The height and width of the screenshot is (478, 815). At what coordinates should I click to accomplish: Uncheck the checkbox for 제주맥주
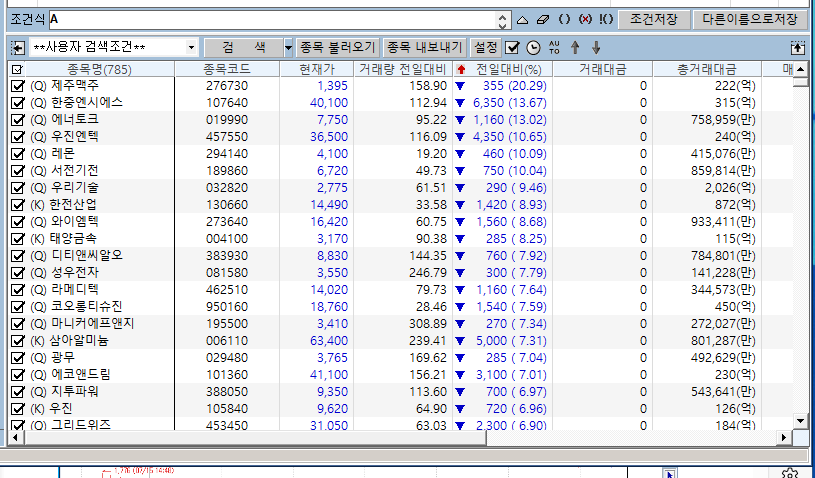click(17, 86)
